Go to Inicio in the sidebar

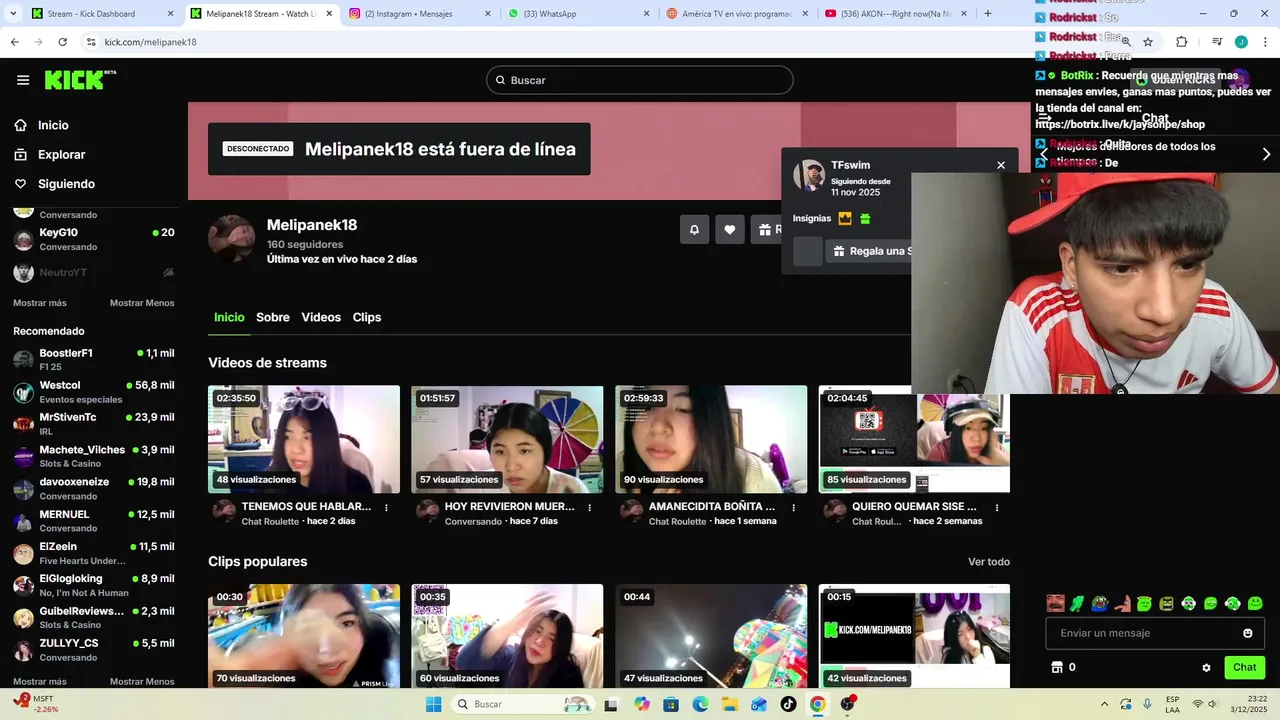pos(53,125)
